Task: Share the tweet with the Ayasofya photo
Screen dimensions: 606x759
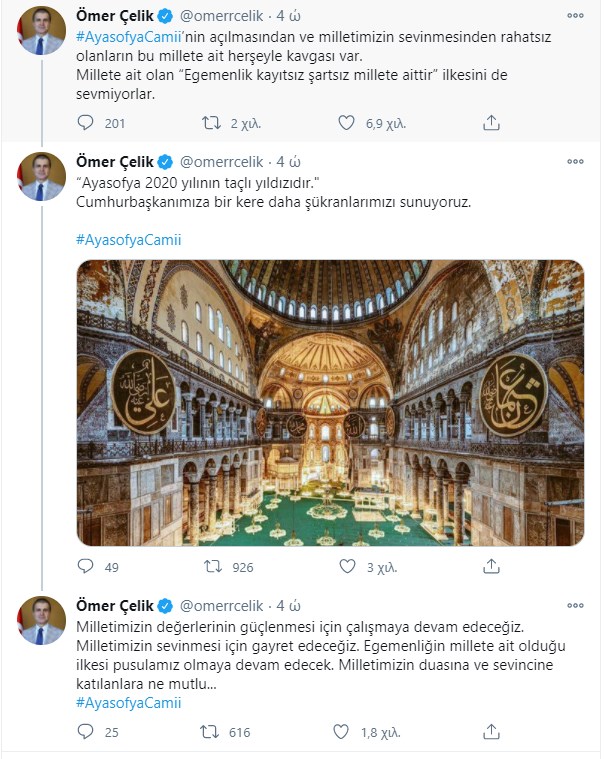Action: click(491, 567)
